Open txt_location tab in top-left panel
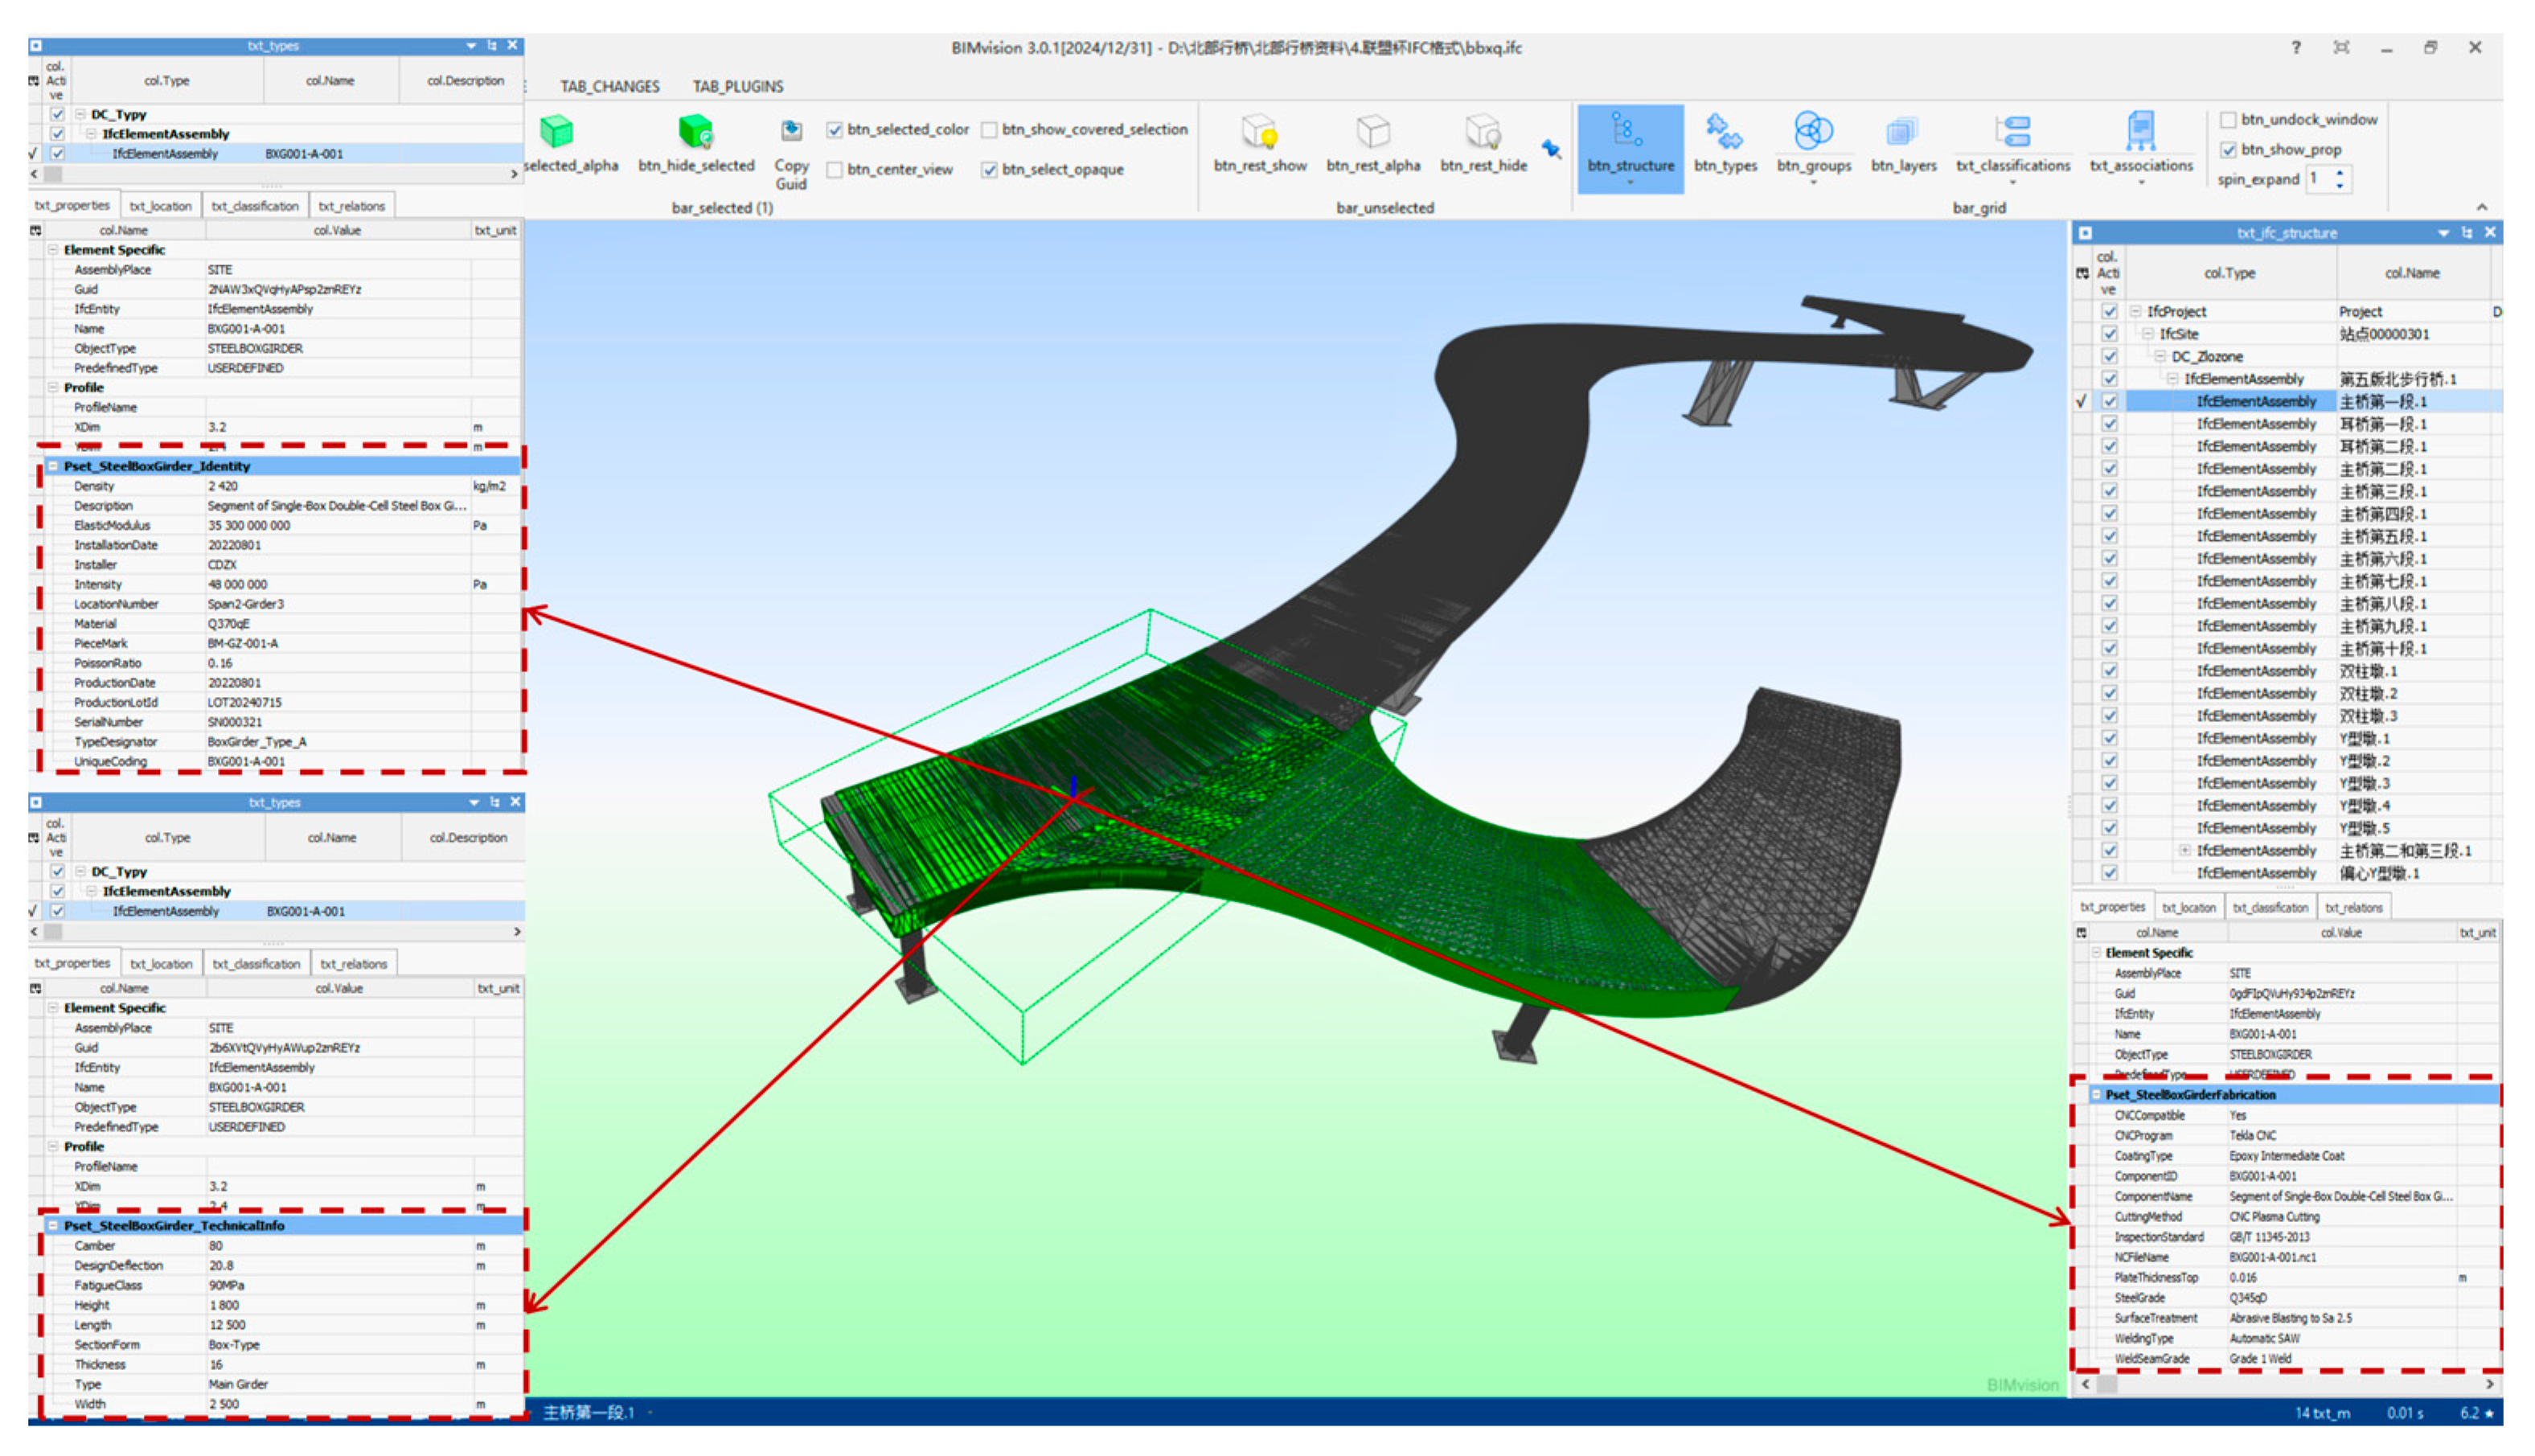This screenshot has height=1456, width=2535. point(160,206)
